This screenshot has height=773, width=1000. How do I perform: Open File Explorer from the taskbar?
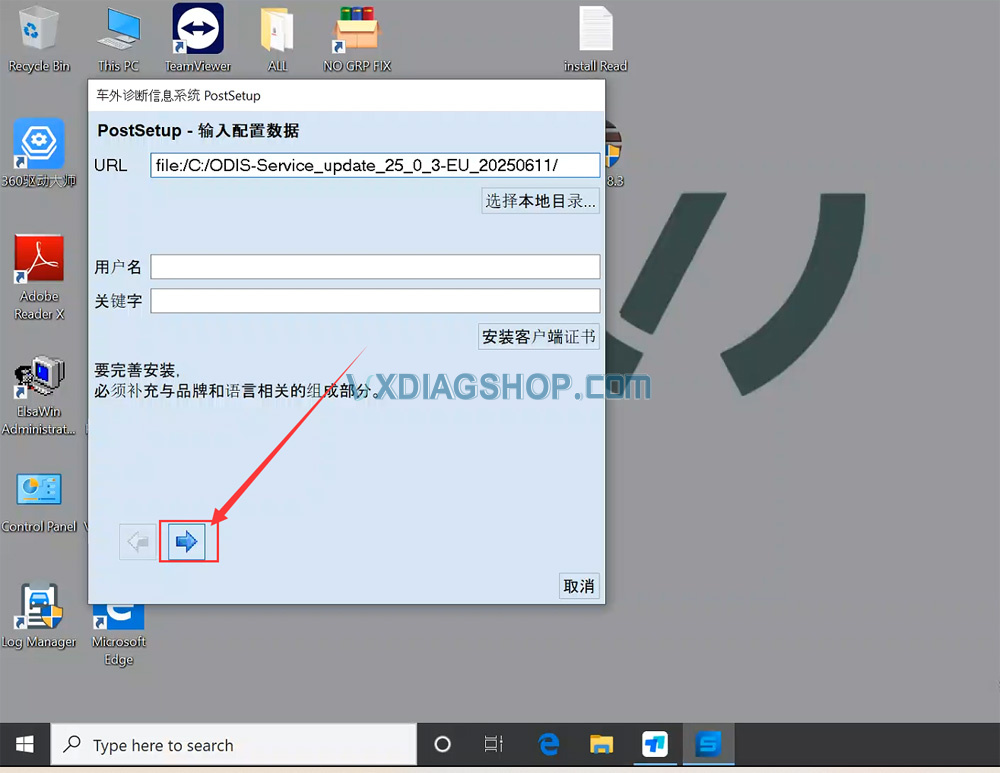601,745
